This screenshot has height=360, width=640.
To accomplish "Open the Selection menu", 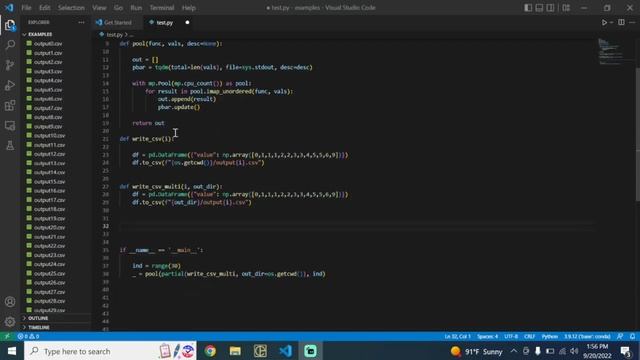I will click(x=71, y=8).
